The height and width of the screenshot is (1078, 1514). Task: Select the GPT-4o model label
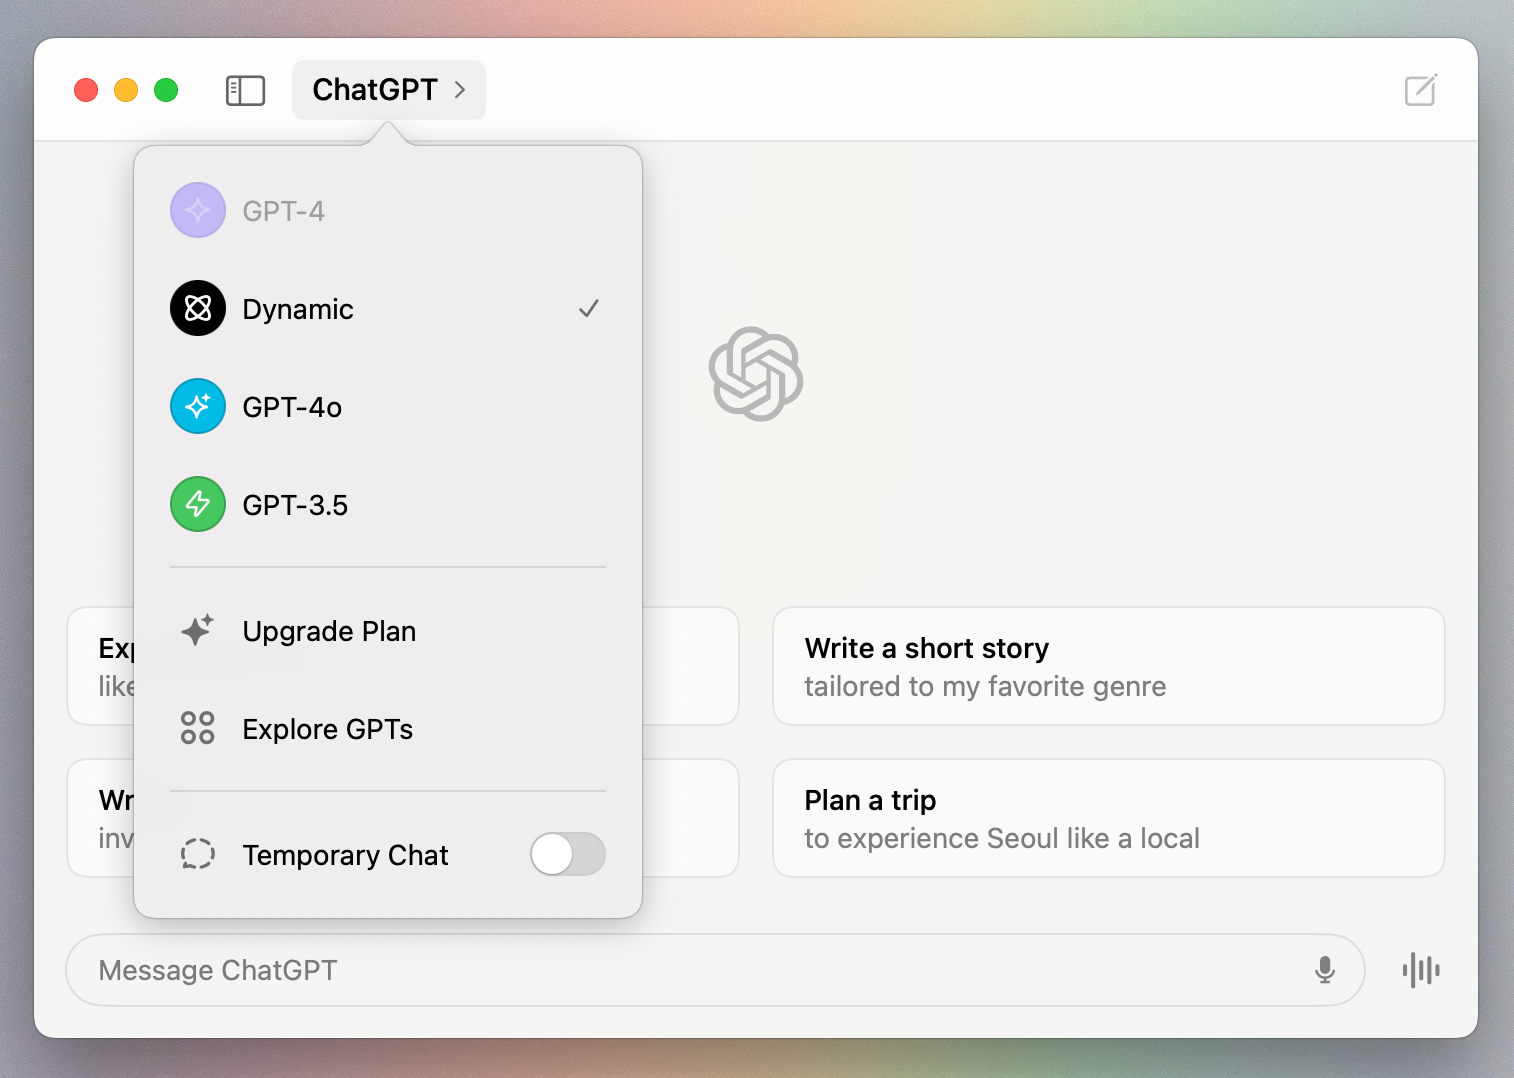click(x=292, y=408)
